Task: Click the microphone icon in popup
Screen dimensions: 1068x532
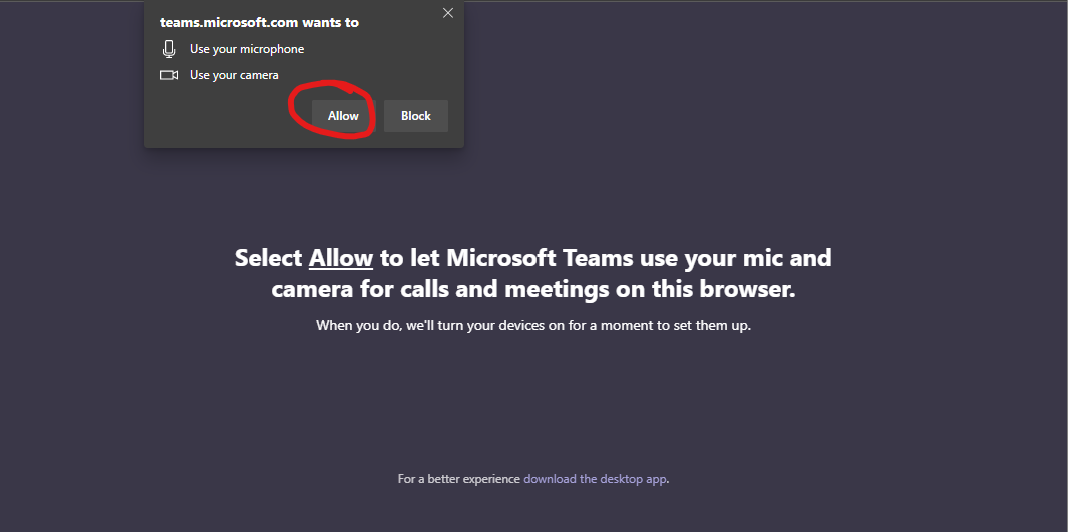Action: [x=169, y=49]
